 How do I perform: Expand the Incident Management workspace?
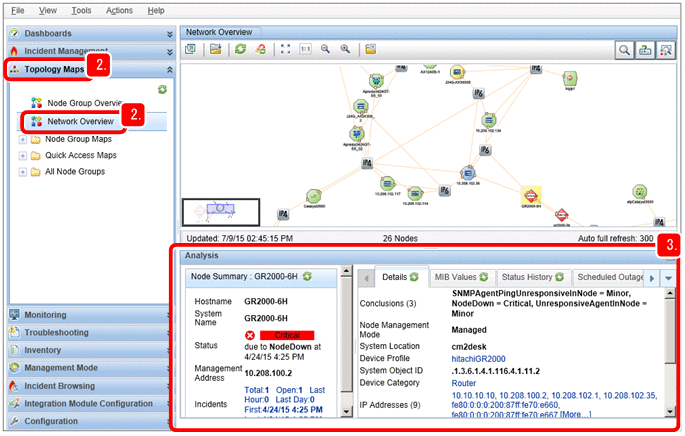coord(170,52)
